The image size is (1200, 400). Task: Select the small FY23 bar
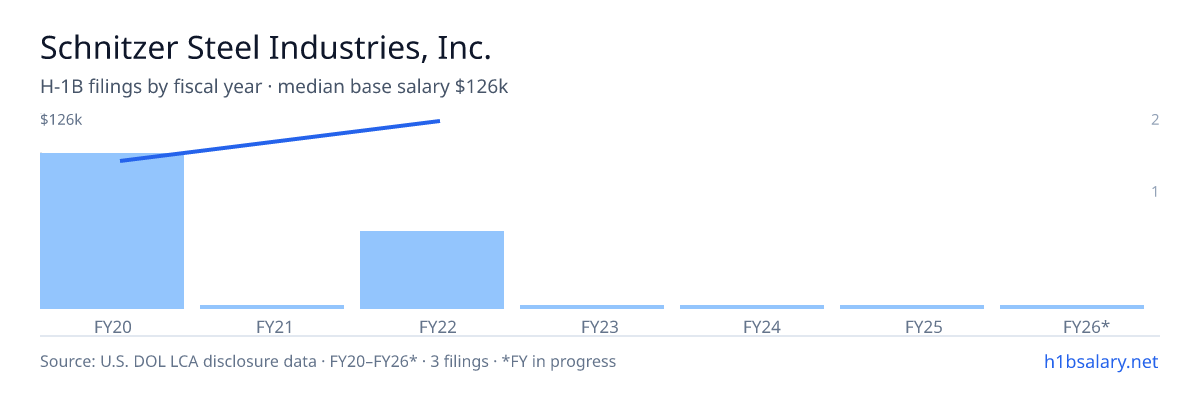[x=592, y=307]
